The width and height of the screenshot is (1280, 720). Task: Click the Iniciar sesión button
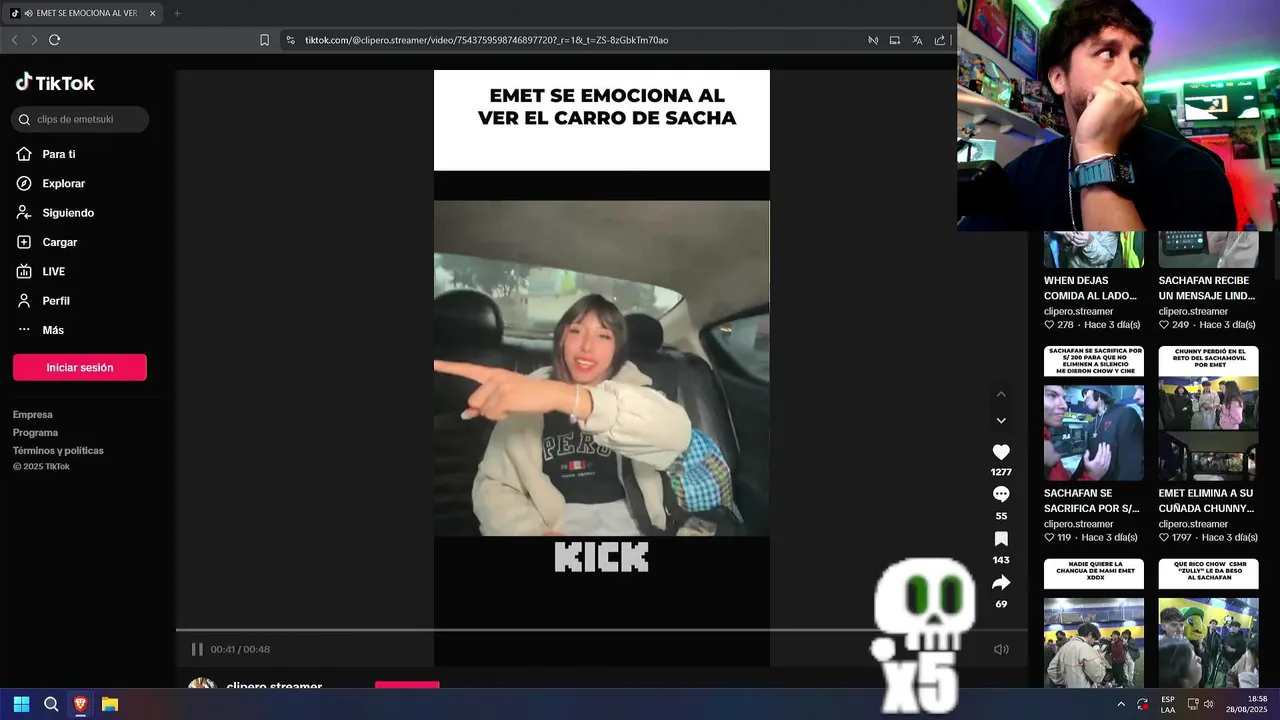(x=80, y=367)
